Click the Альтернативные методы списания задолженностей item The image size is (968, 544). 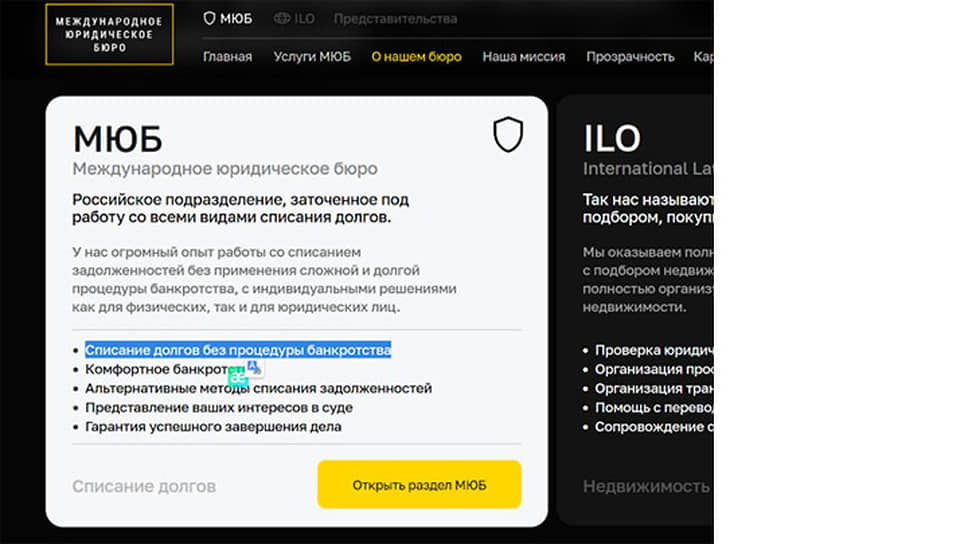click(x=259, y=388)
